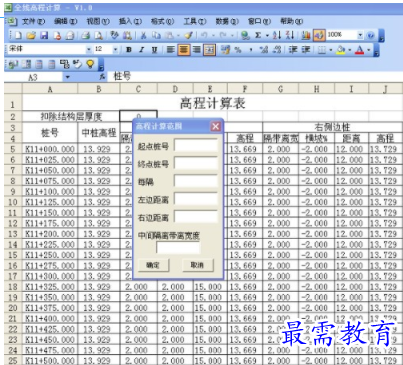
Task: Click the Save icon in toolbar
Action: point(44,35)
